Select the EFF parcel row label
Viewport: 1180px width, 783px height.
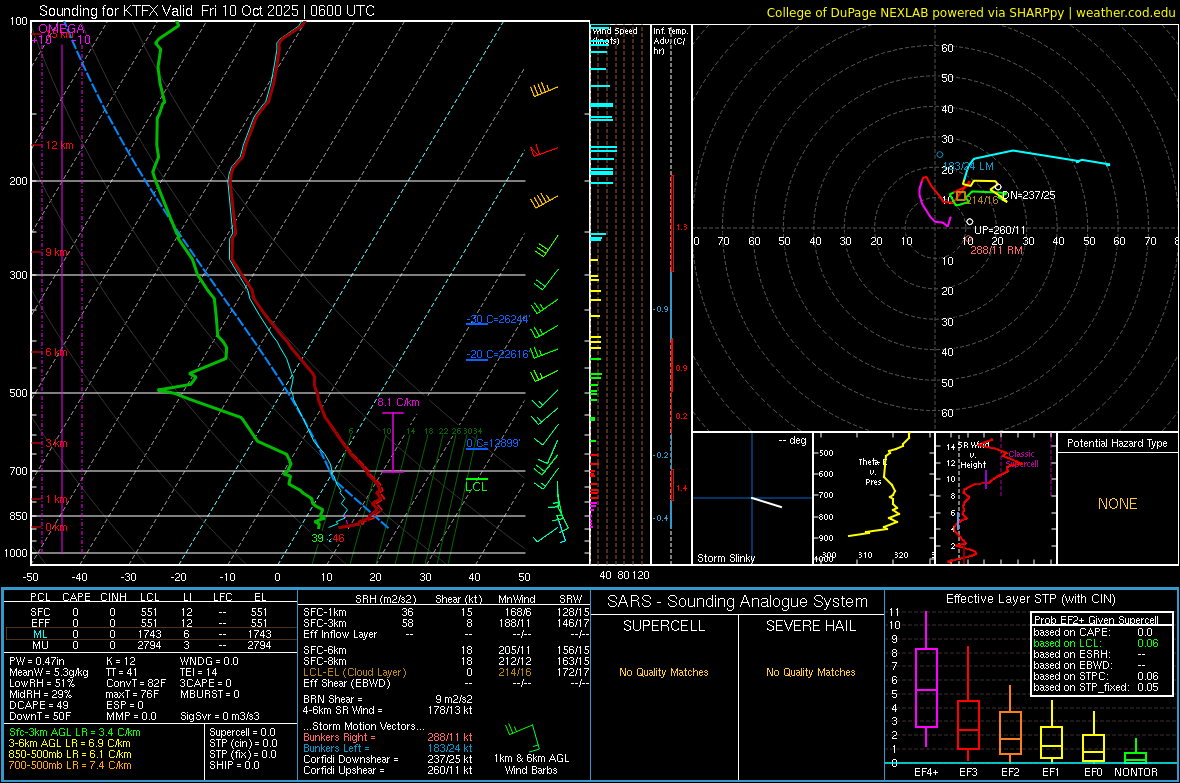(40, 623)
